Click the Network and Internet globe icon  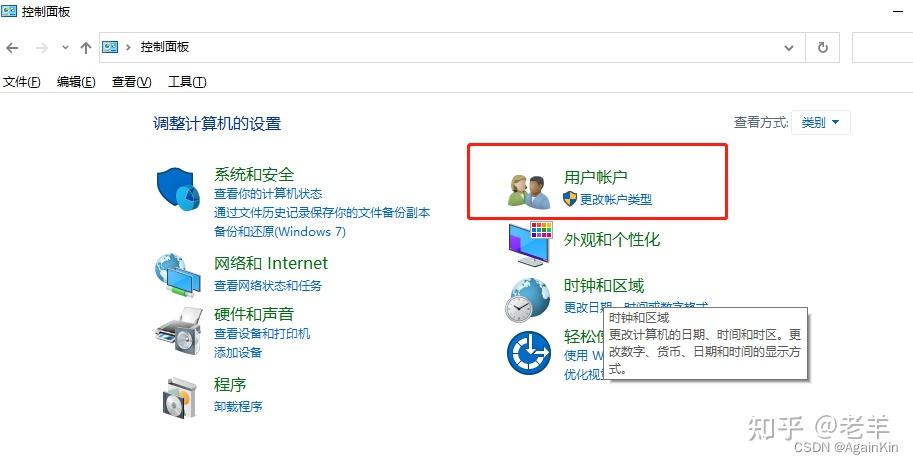(178, 275)
